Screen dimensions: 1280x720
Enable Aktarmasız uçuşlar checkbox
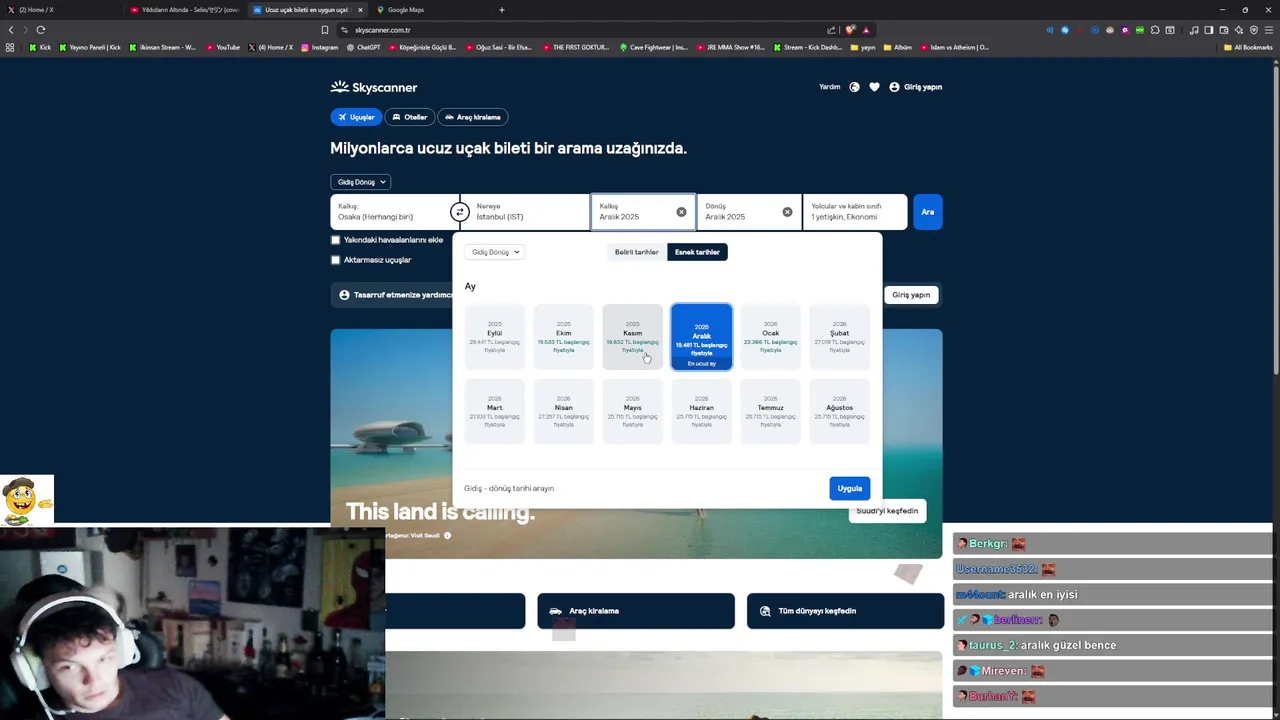[x=336, y=260]
